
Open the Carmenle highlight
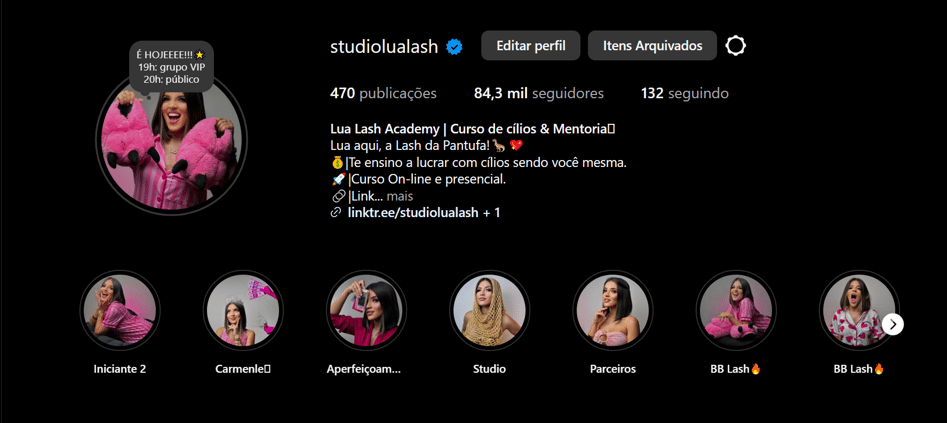tap(243, 309)
